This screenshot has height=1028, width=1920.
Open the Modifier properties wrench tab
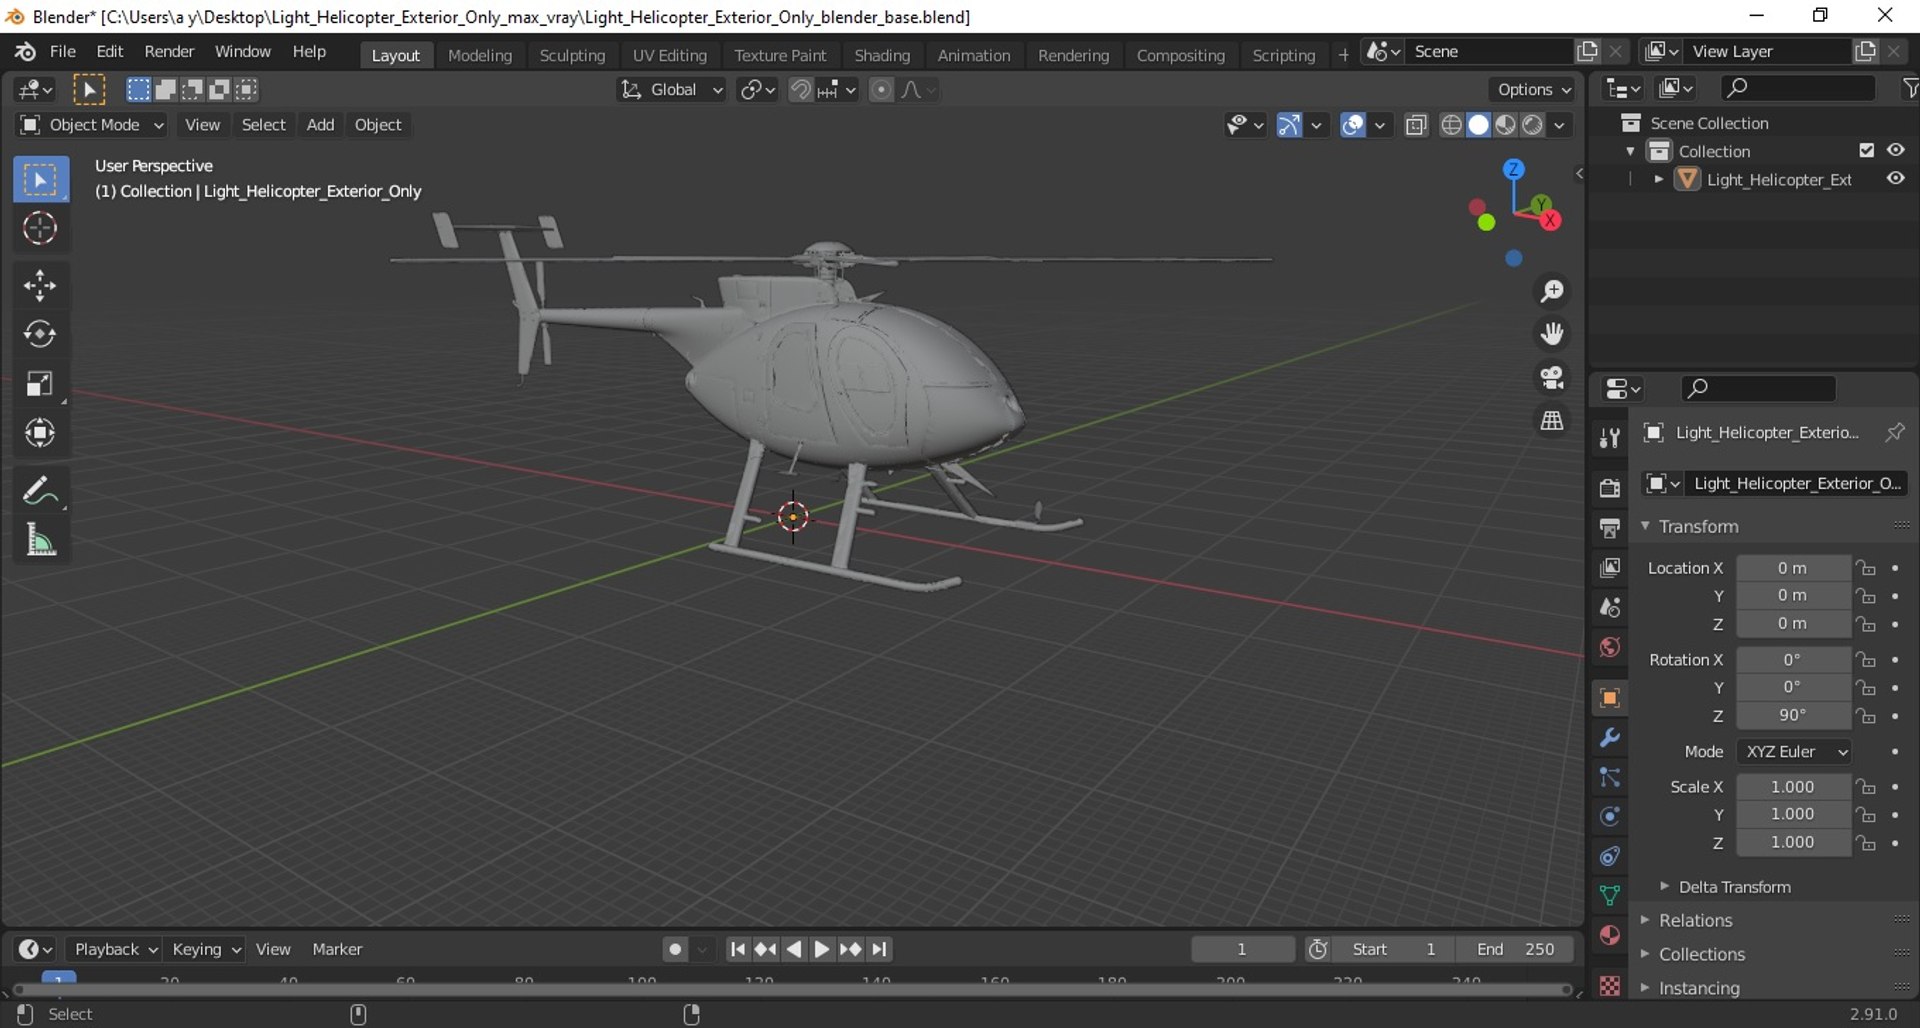coord(1609,738)
